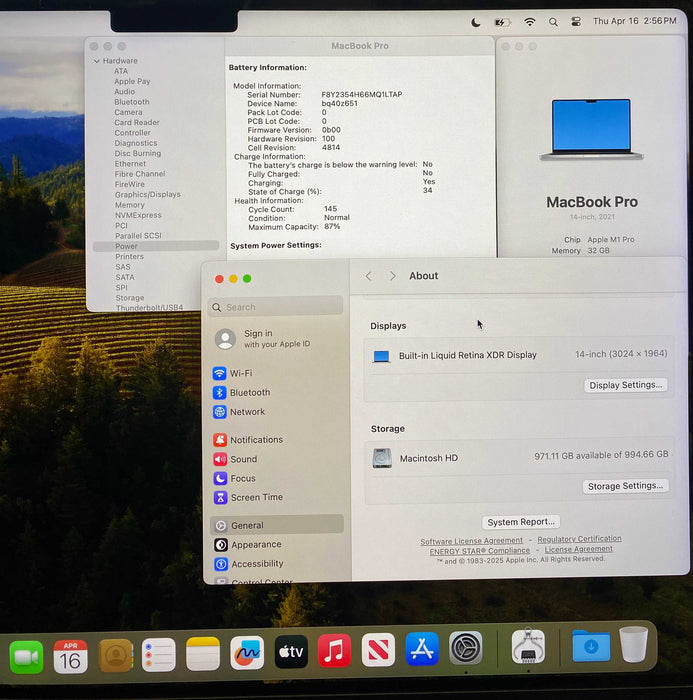
Task: Open Focus settings in sidebar
Action: (277, 478)
